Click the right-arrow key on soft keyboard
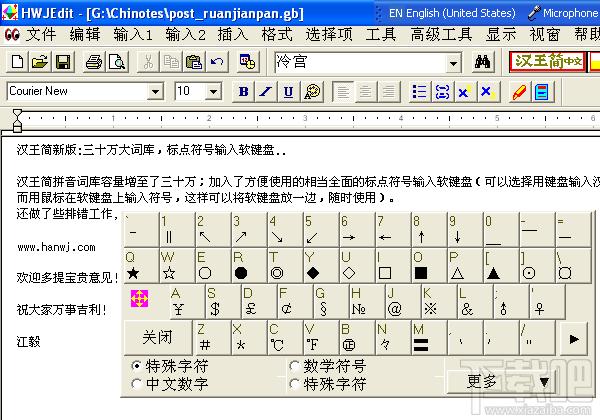600x420 pixels. (574, 339)
